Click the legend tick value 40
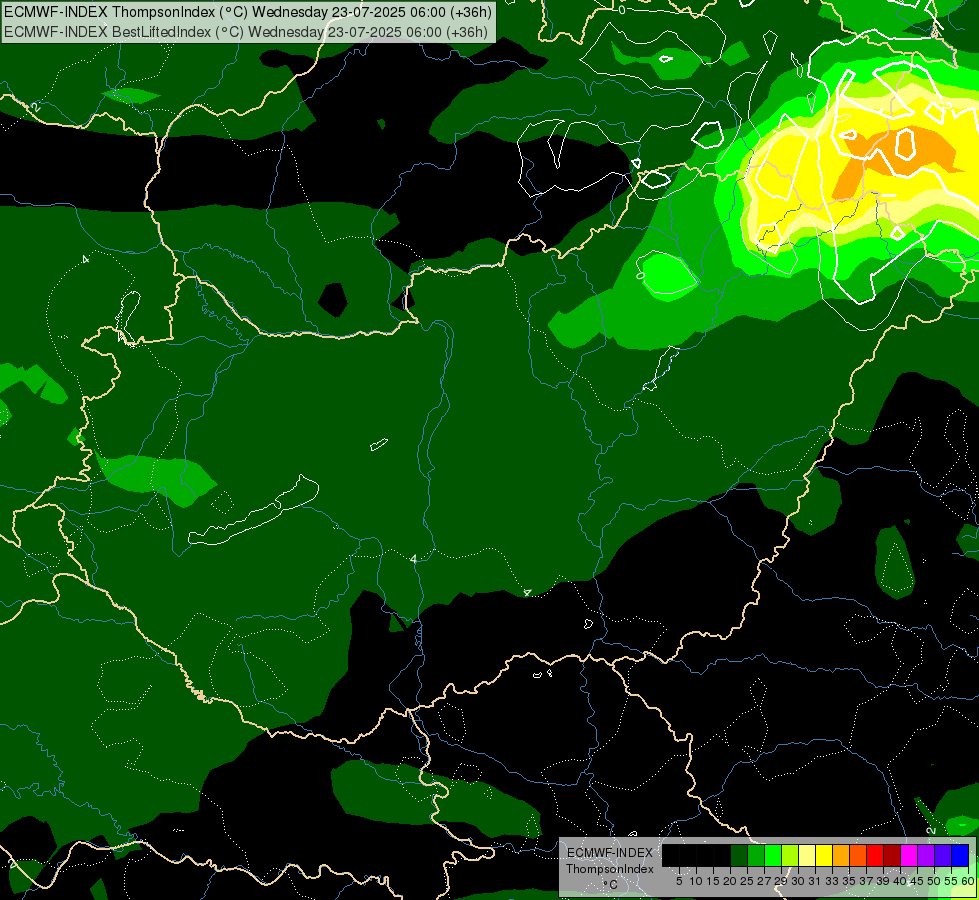Image resolution: width=979 pixels, height=900 pixels. [900, 881]
